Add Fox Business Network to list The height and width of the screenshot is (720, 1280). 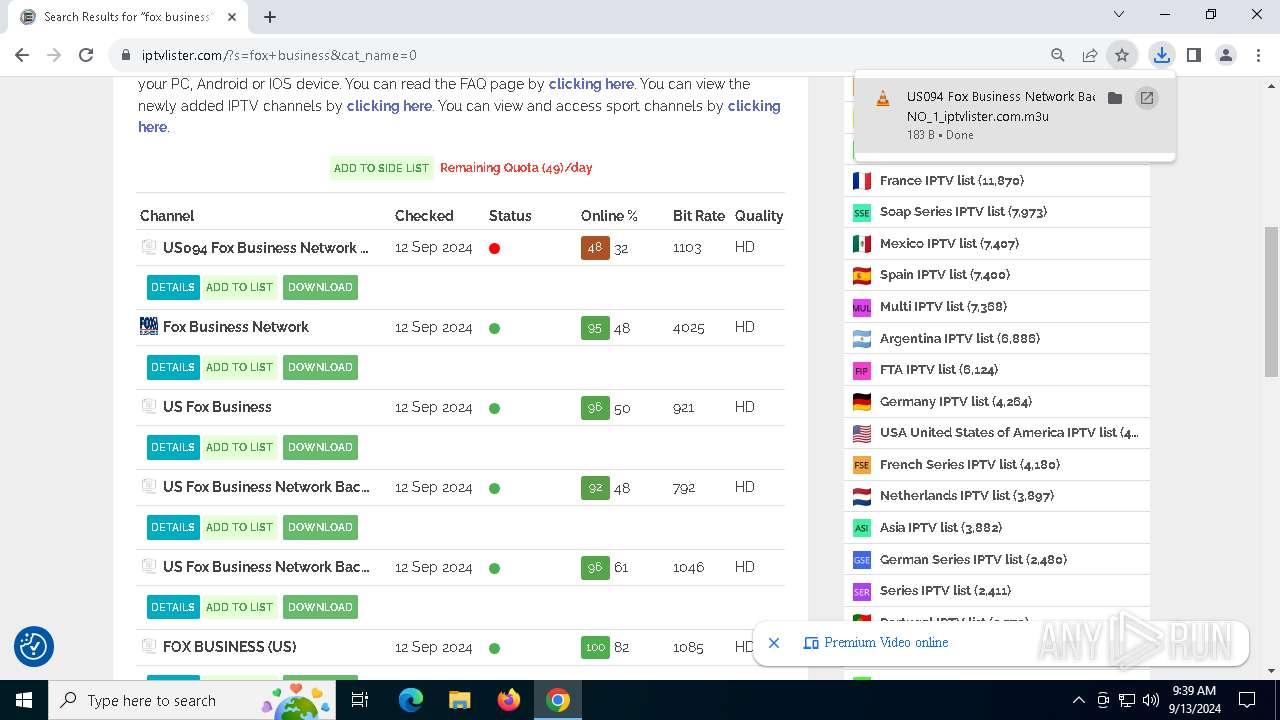pos(239,367)
